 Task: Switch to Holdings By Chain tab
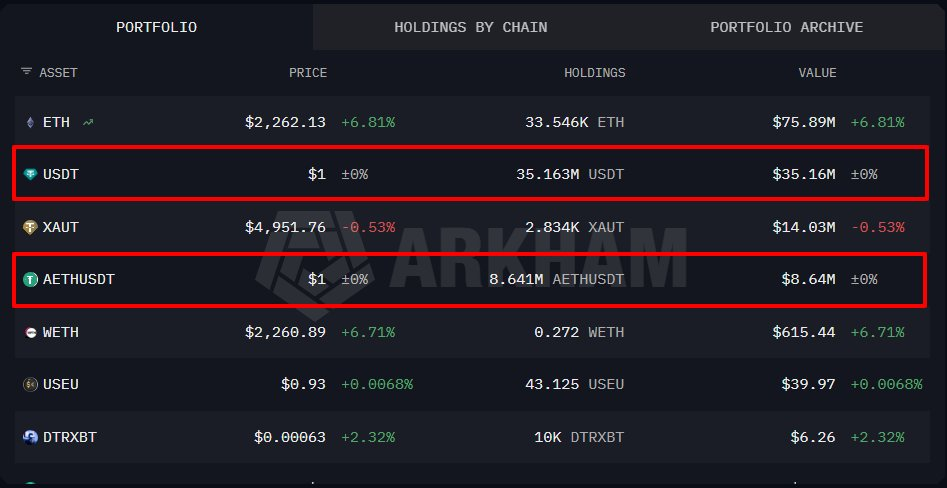pyautogui.click(x=470, y=27)
